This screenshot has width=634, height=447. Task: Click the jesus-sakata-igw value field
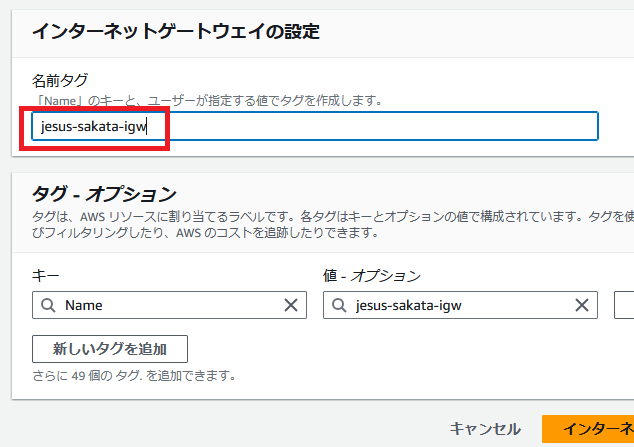point(460,305)
